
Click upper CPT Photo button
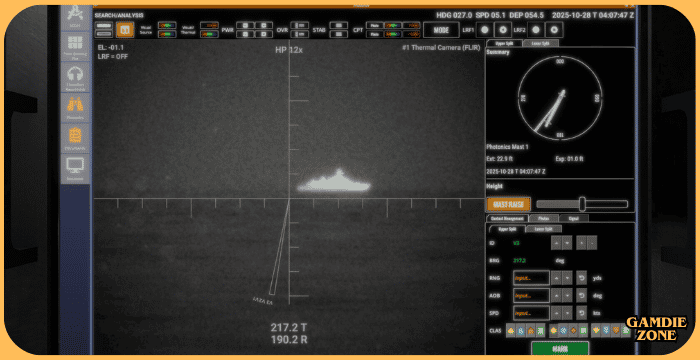375,25
